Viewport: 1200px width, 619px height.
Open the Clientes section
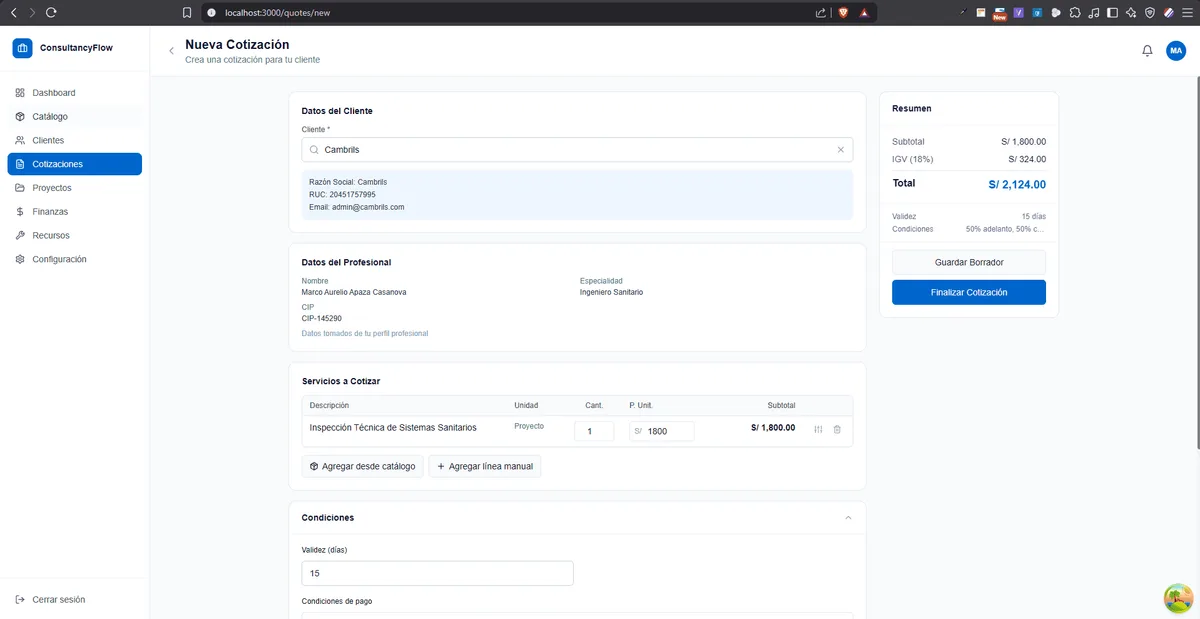(75, 141)
